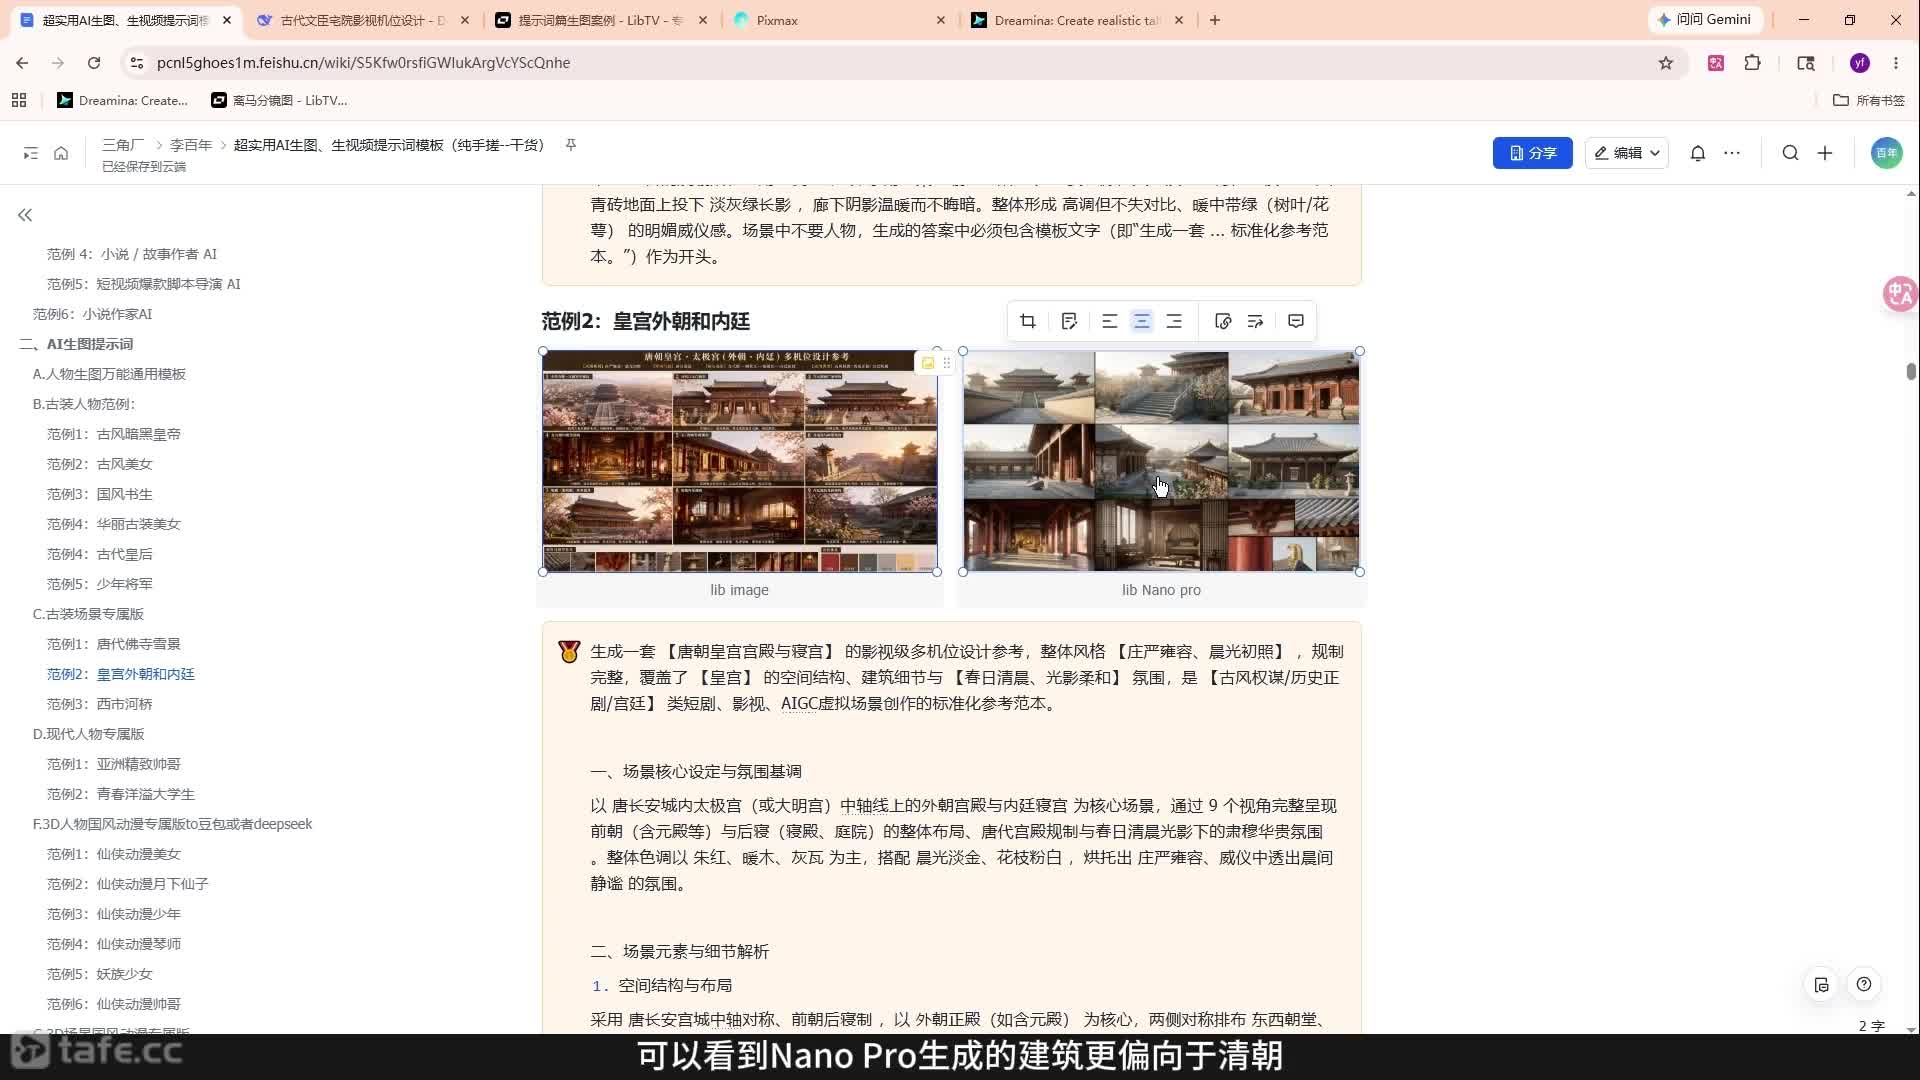Image resolution: width=1920 pixels, height=1080 pixels.
Task: Click the lib Nano pro image thumbnail
Action: coord(1161,461)
